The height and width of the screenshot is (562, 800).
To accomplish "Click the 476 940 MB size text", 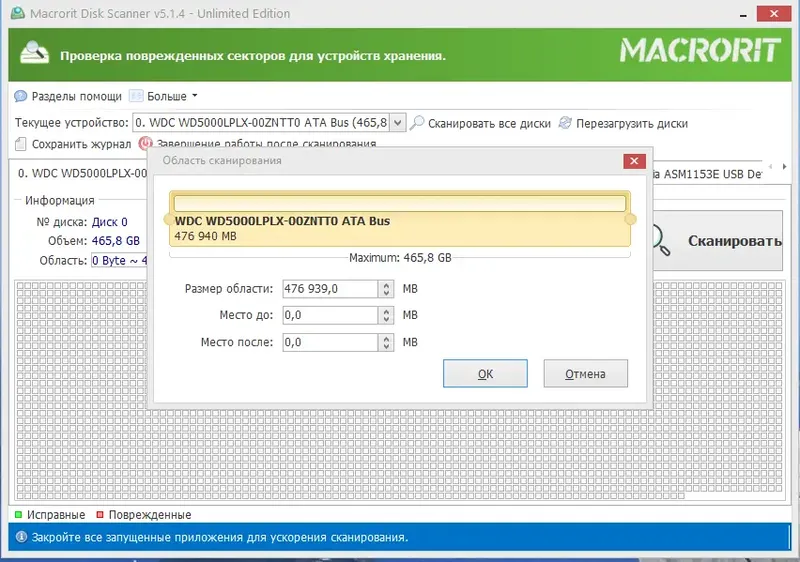I will coord(206,236).
